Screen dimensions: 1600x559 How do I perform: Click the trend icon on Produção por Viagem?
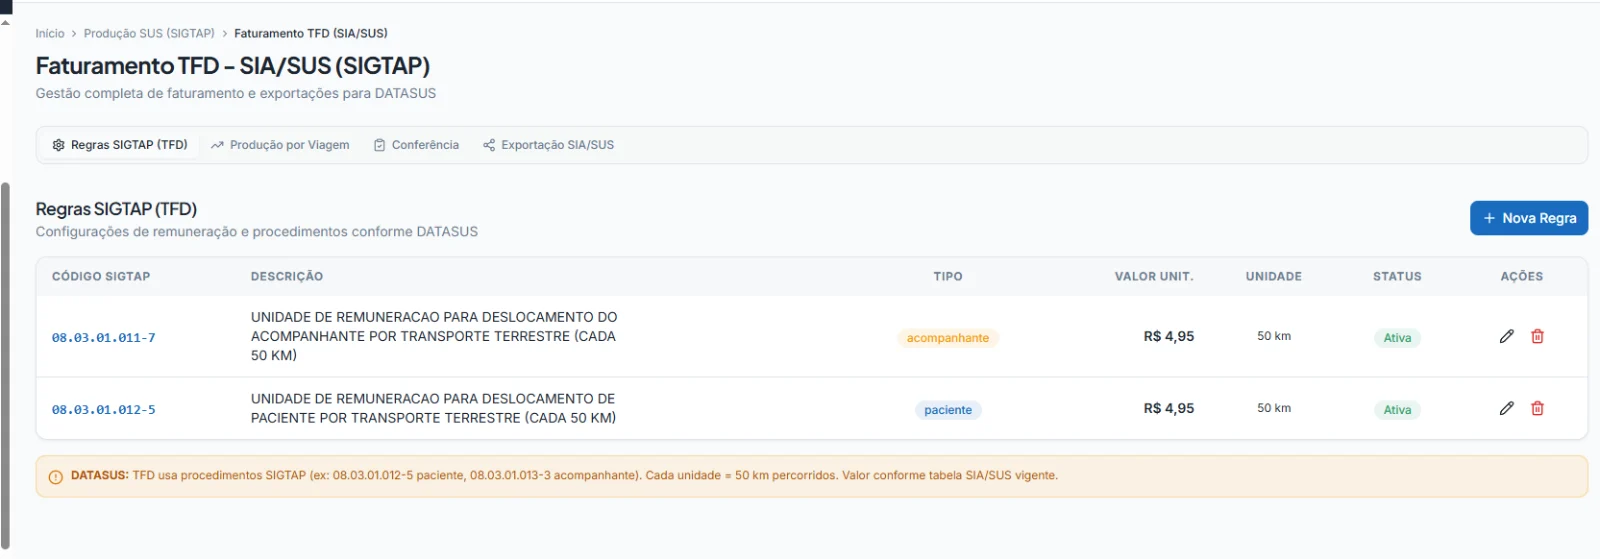[x=217, y=145]
